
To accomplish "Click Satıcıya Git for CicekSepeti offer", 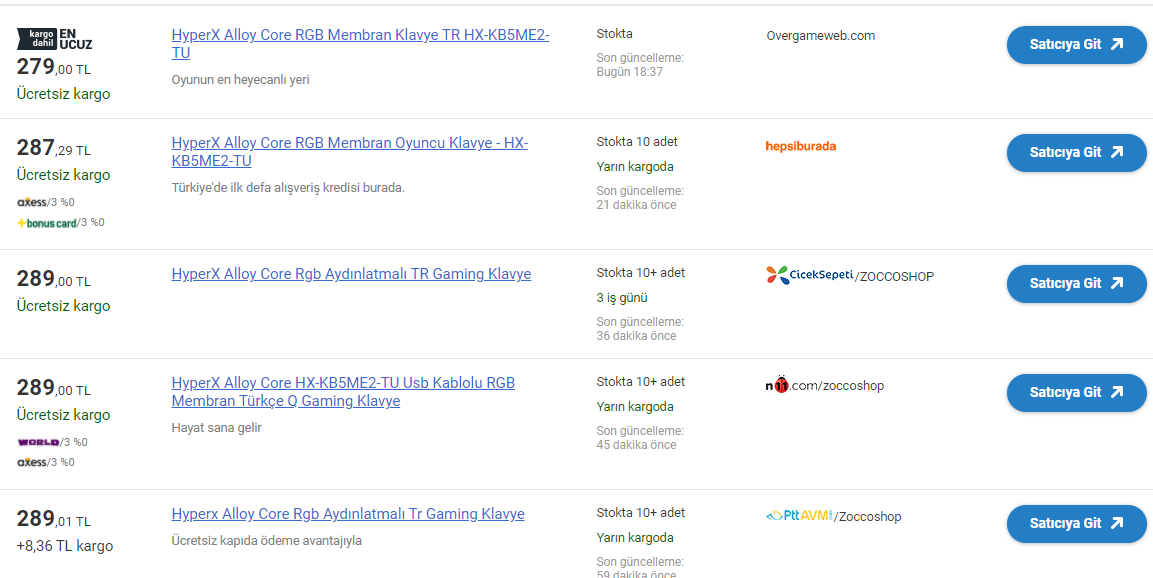I will 1076,284.
